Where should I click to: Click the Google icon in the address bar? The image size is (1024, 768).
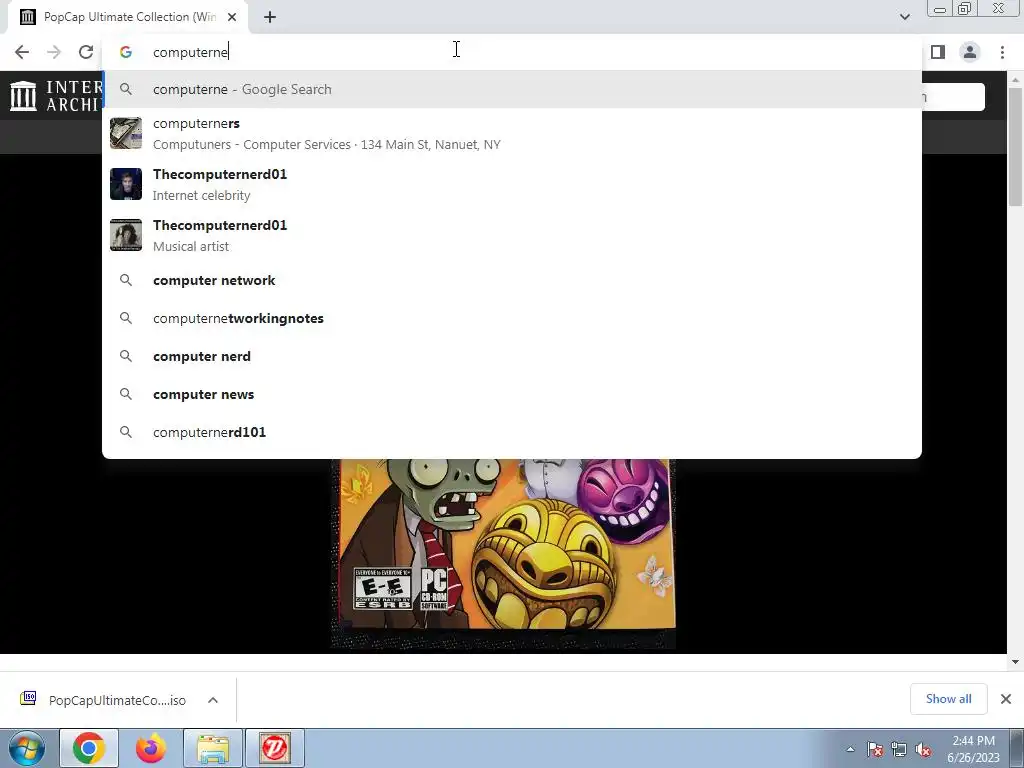[x=126, y=52]
